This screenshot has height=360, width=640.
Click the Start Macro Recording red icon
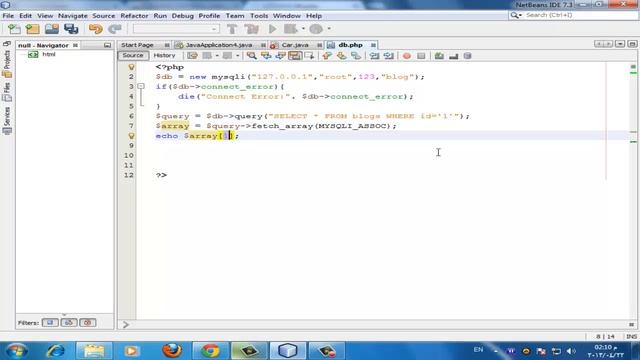tap(407, 56)
